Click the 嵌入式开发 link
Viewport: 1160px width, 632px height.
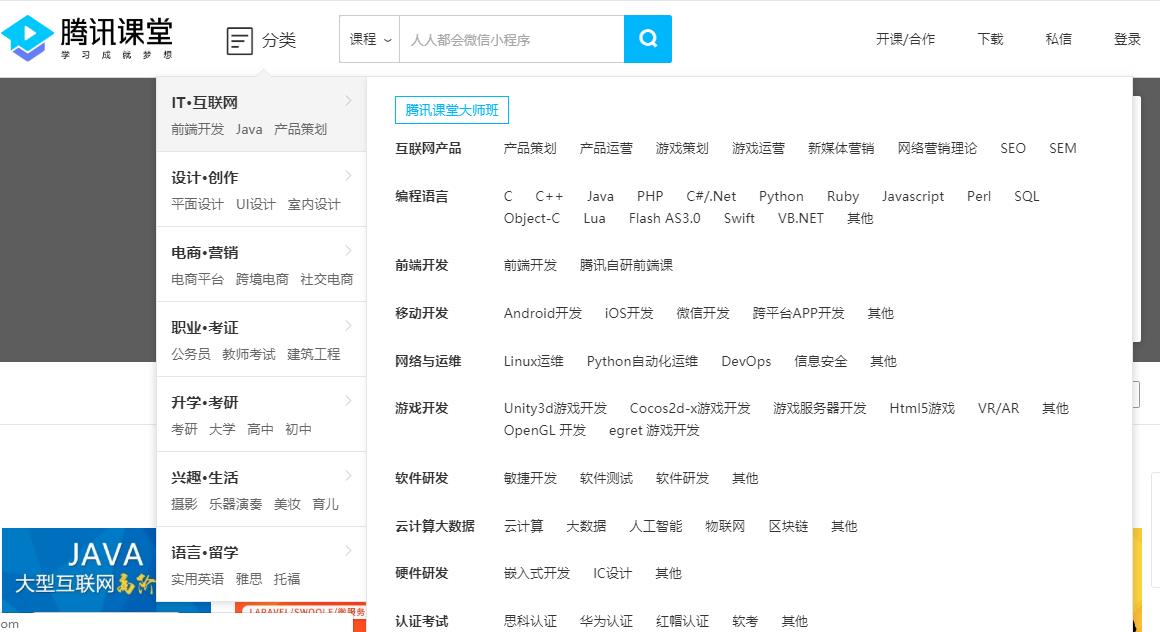(x=536, y=573)
